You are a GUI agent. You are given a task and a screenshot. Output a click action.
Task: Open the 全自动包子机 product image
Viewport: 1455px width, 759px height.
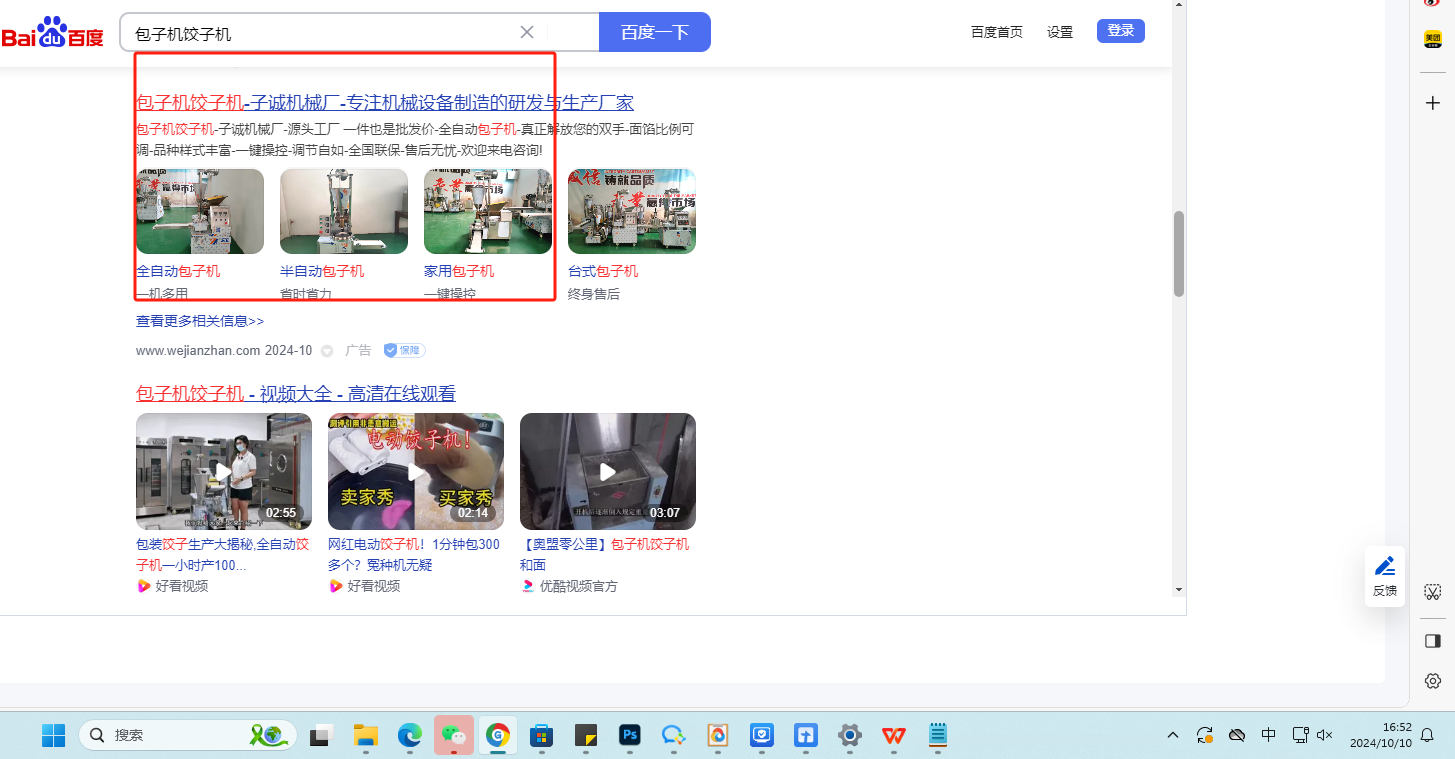coord(200,211)
